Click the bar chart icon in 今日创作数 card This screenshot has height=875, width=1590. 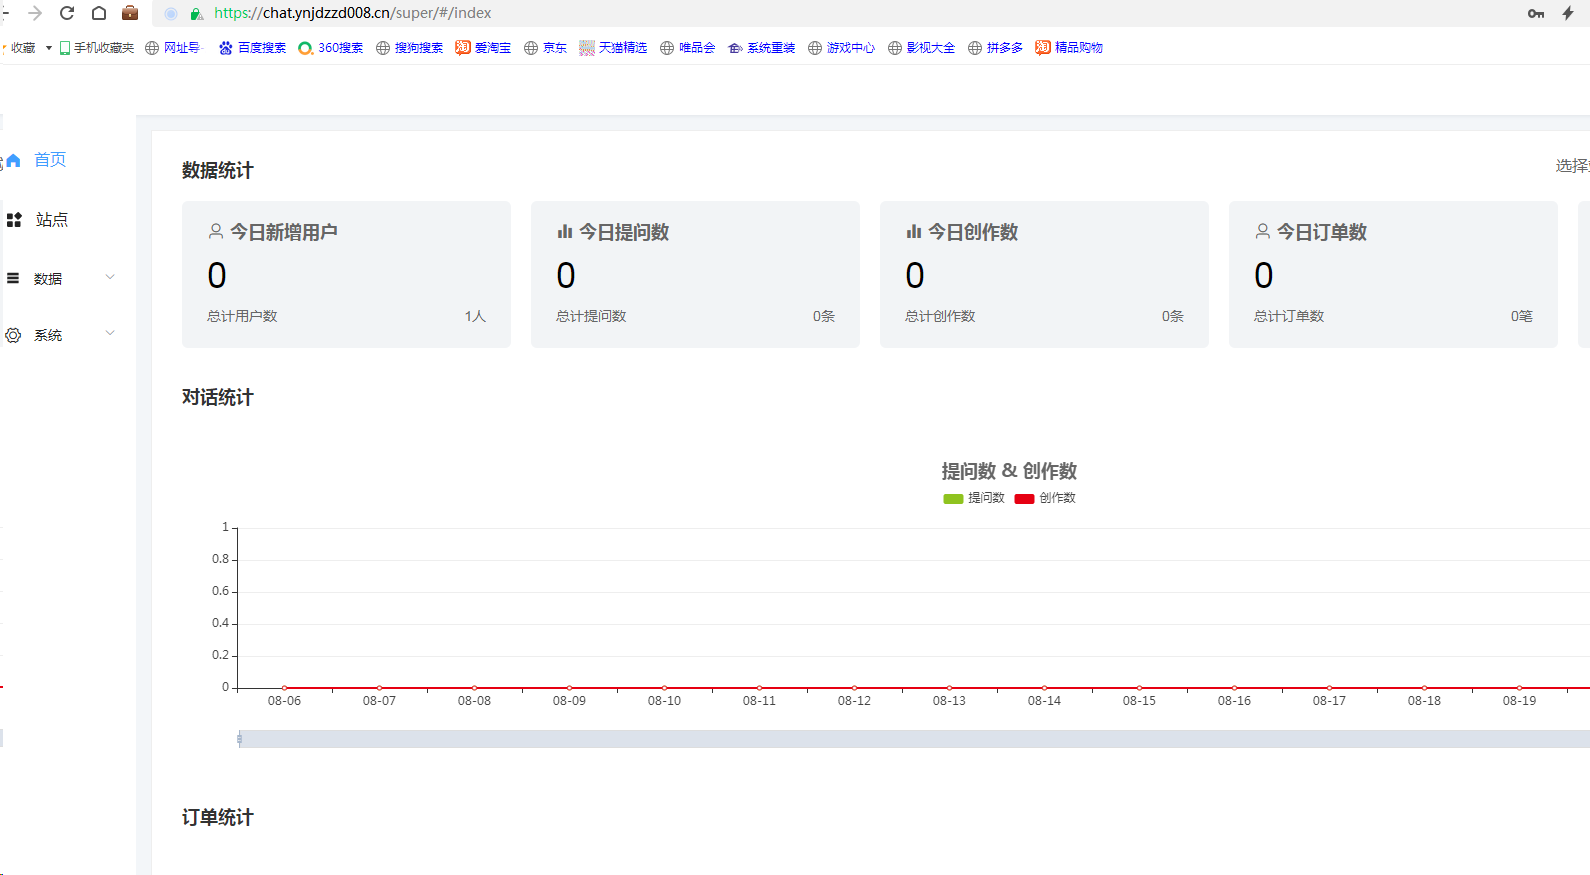tap(914, 231)
